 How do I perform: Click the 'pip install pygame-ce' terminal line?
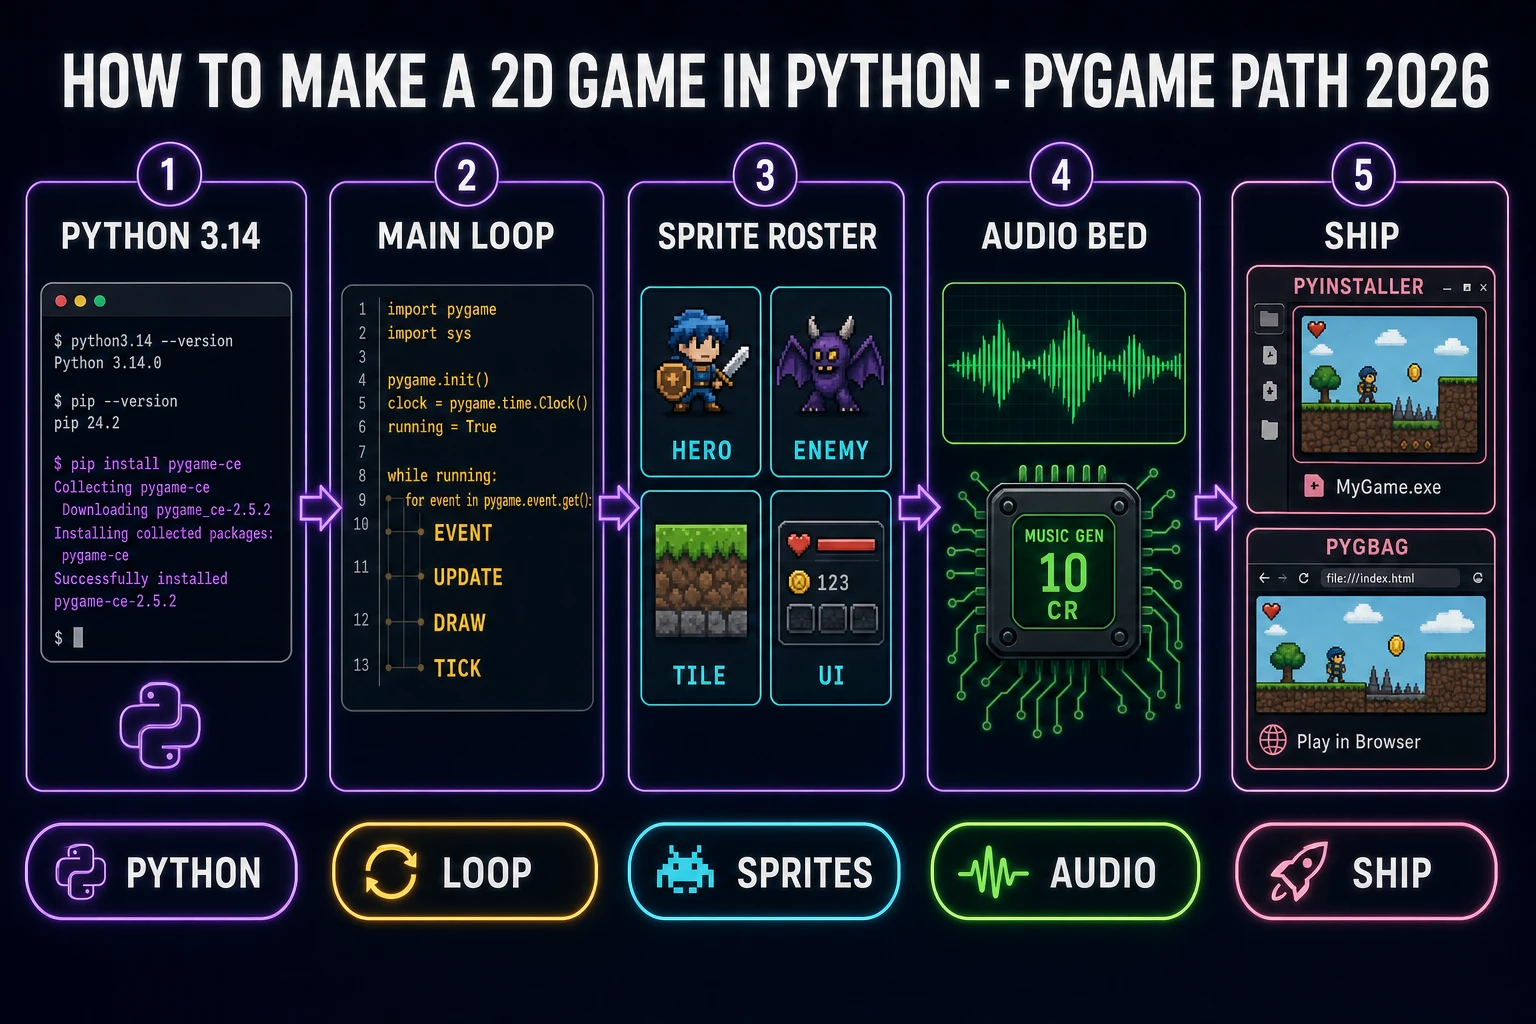click(147, 464)
